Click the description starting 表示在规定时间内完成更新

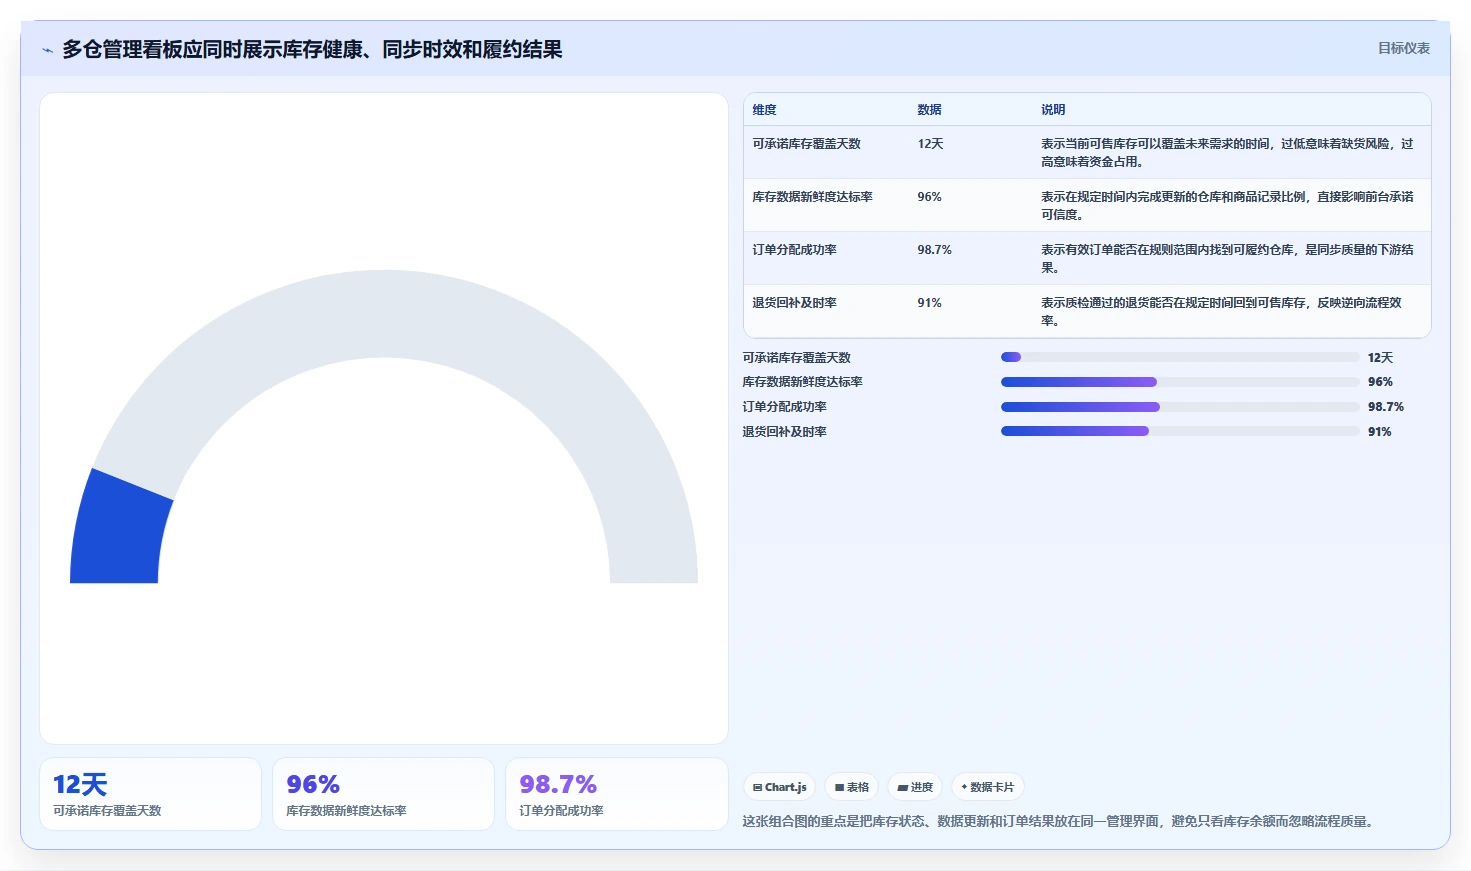[x=1227, y=206]
